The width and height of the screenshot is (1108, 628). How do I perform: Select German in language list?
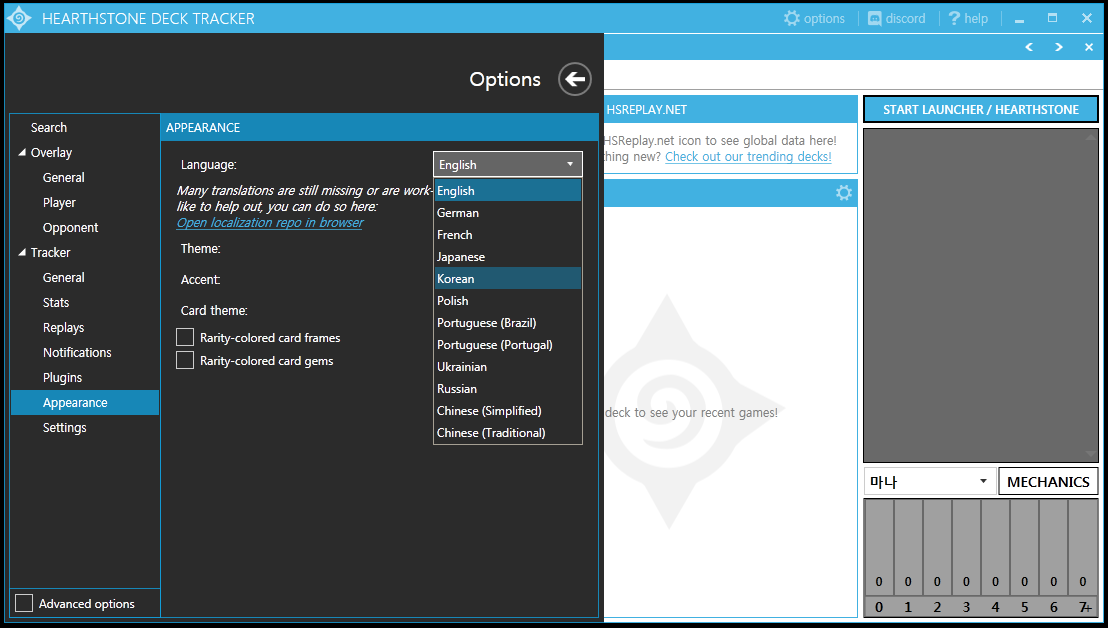tap(507, 213)
